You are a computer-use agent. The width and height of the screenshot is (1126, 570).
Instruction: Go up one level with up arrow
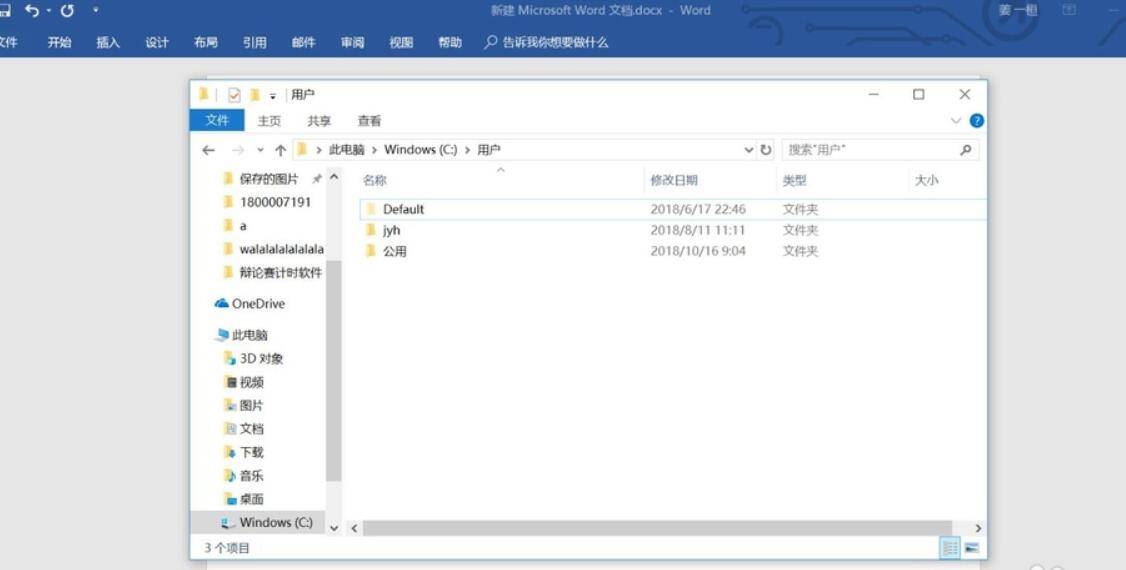[x=280, y=150]
